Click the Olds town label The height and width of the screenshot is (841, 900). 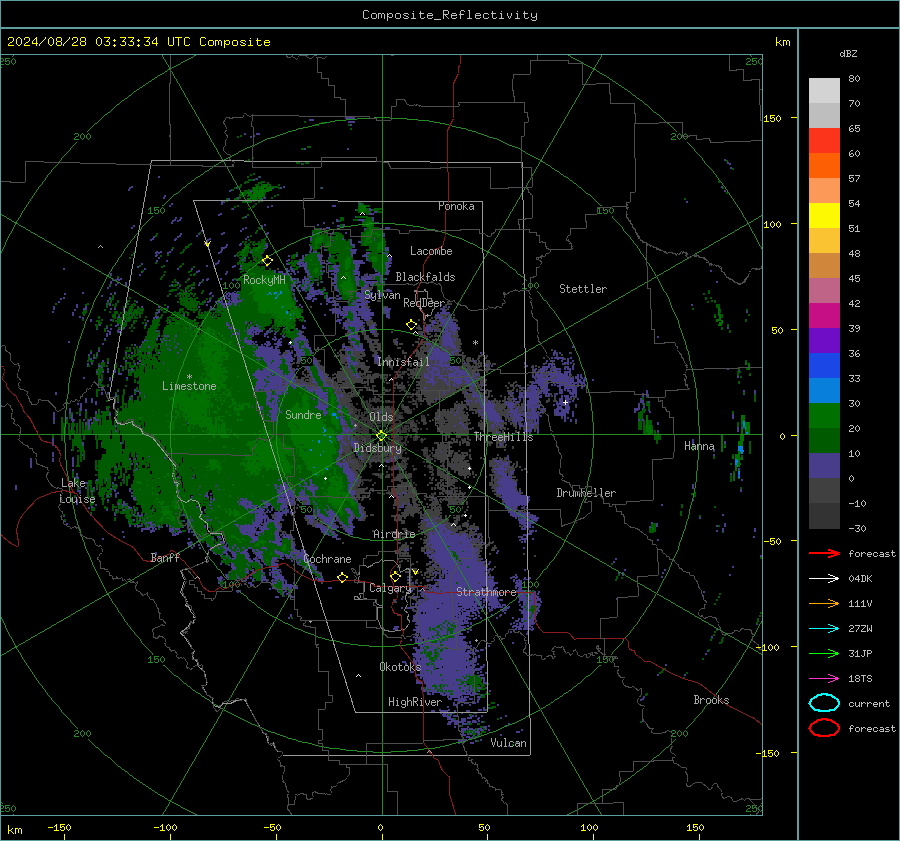pyautogui.click(x=381, y=417)
